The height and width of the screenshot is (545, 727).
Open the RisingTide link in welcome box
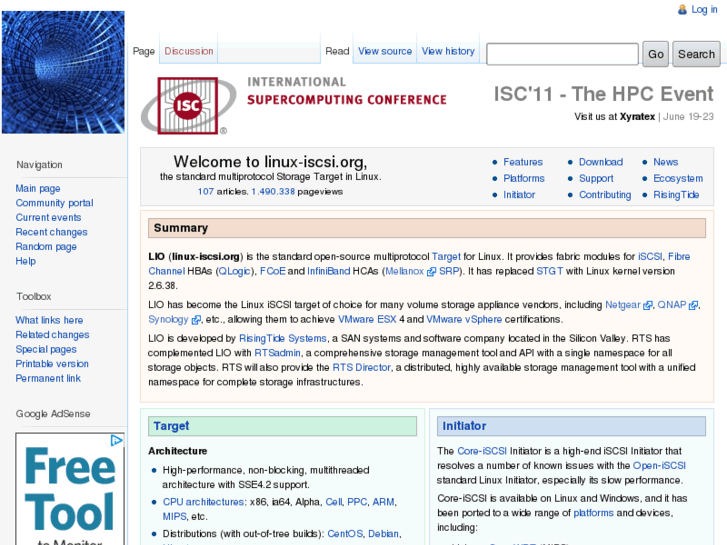(676, 195)
